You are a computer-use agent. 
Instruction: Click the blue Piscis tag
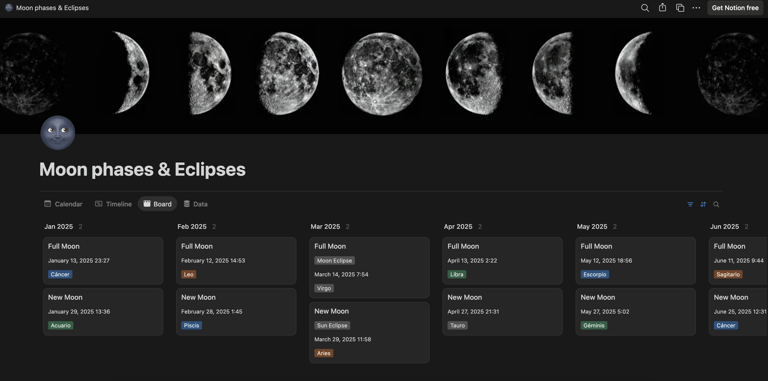click(192, 325)
